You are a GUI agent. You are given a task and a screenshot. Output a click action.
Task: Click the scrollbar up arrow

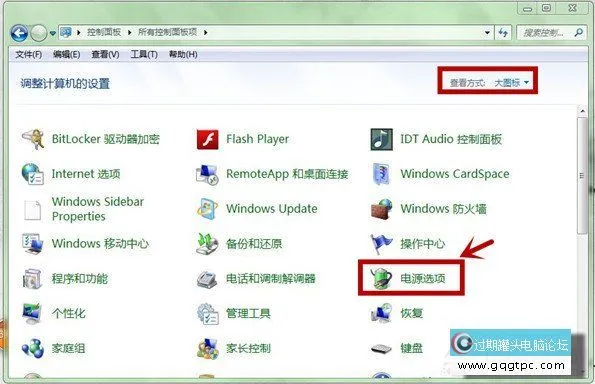click(582, 111)
